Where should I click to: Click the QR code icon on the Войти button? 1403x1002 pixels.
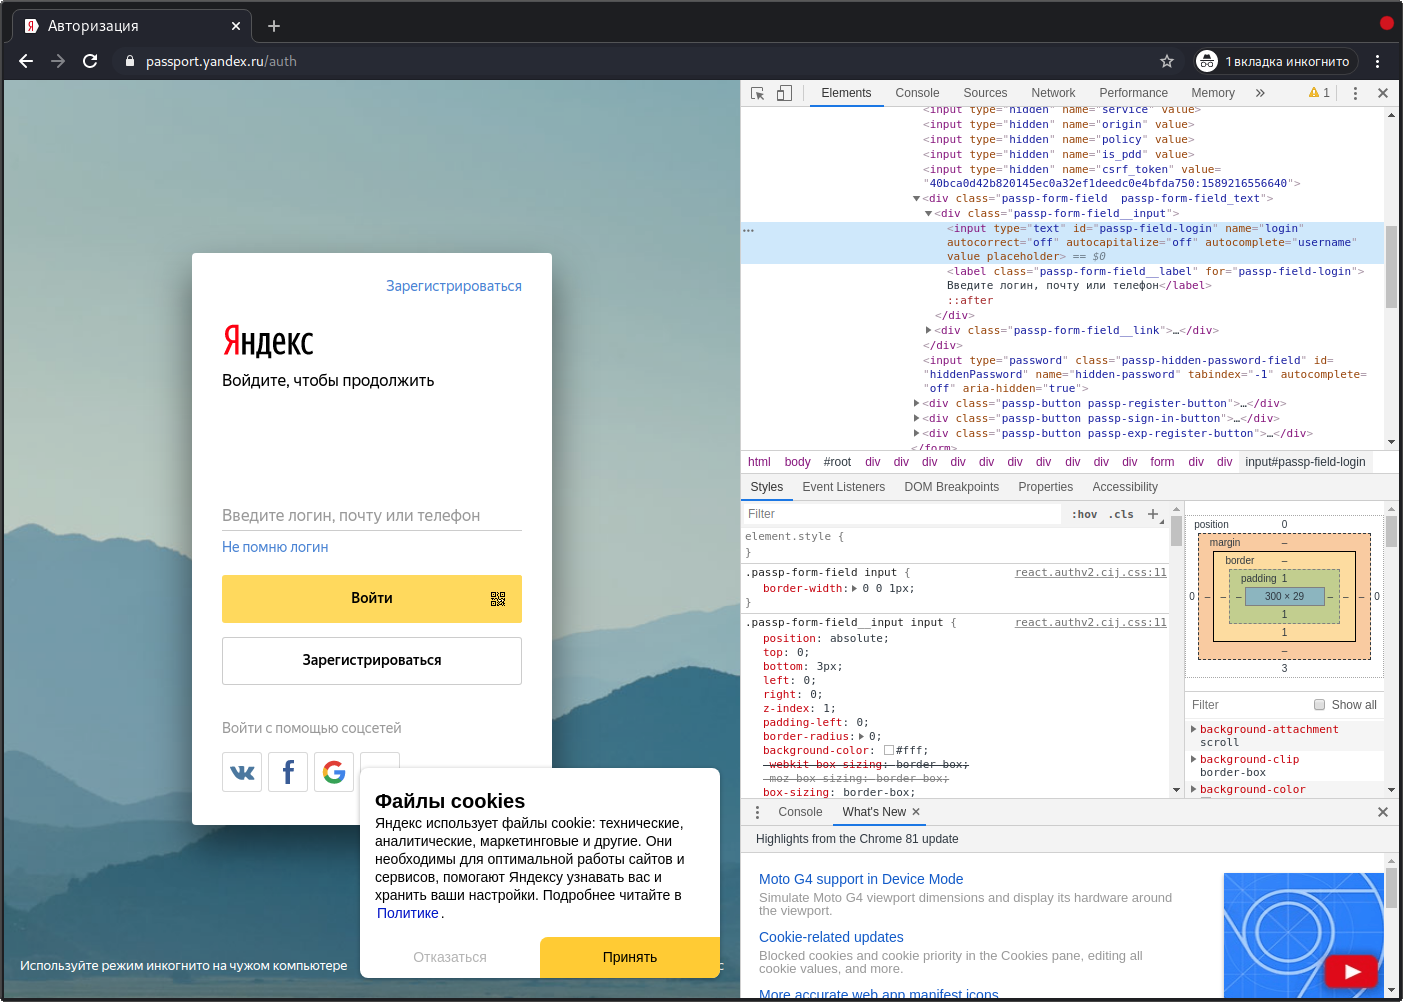coord(498,599)
